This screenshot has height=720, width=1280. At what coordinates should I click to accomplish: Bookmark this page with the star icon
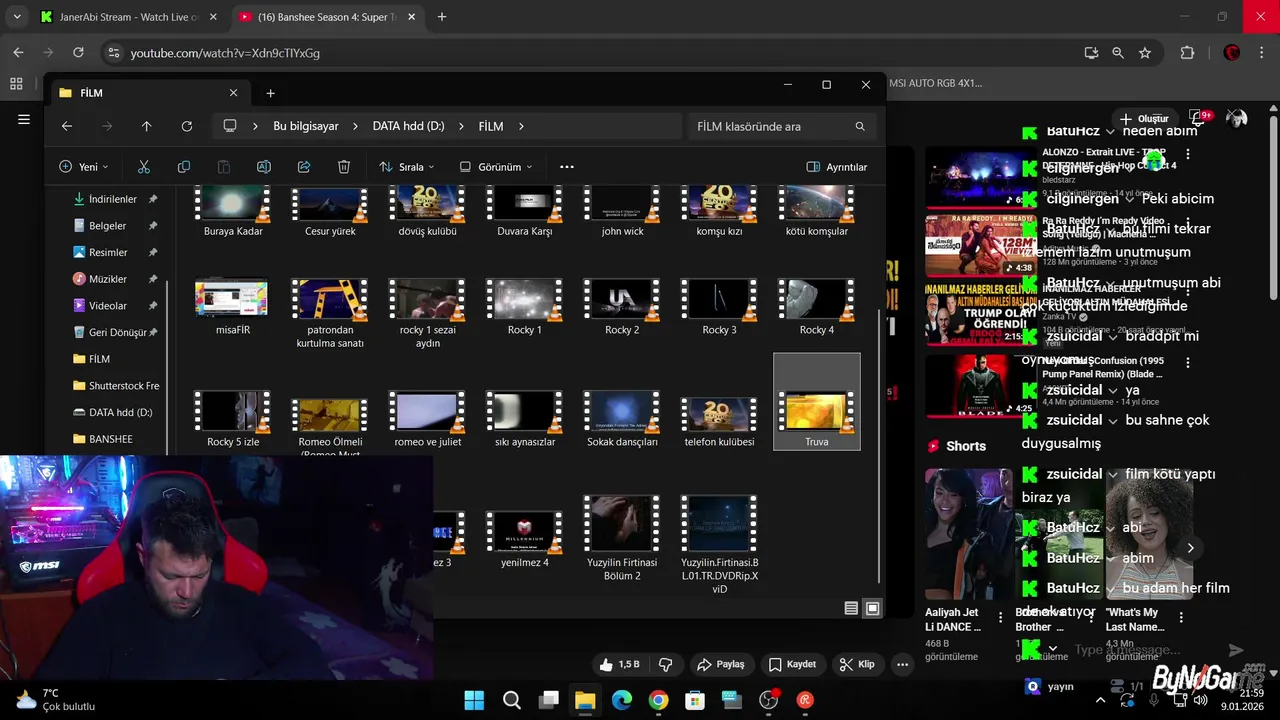coord(1145,53)
